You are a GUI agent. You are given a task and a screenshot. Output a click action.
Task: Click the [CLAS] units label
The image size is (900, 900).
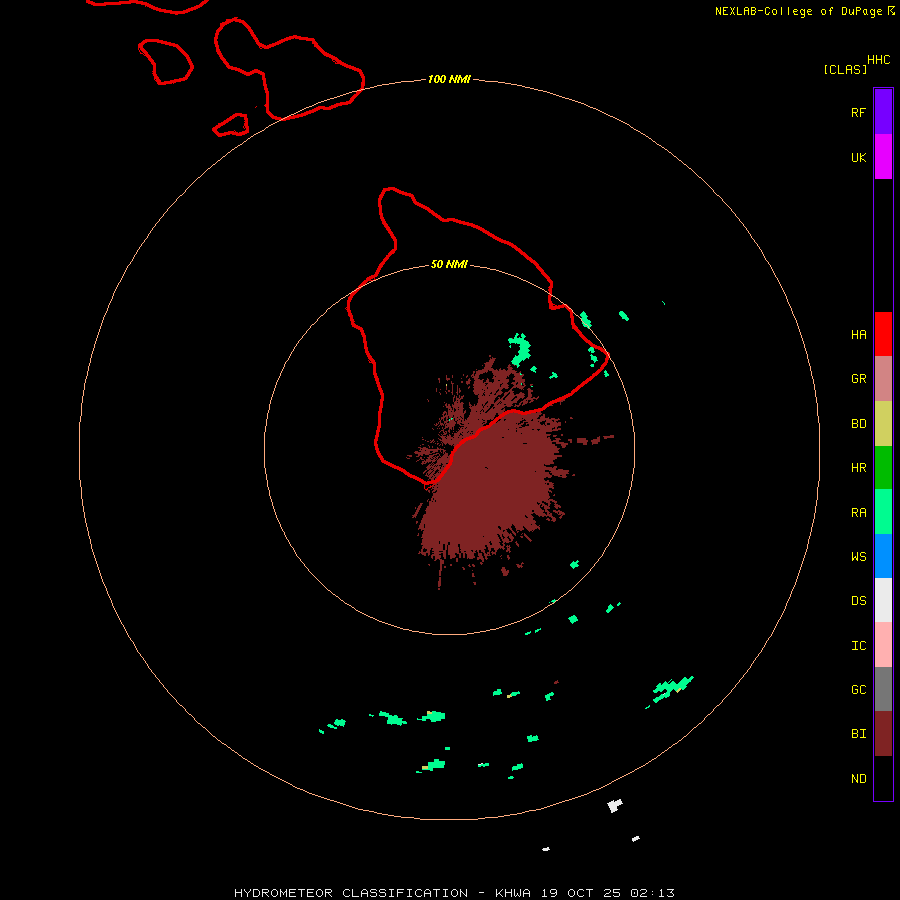845,69
